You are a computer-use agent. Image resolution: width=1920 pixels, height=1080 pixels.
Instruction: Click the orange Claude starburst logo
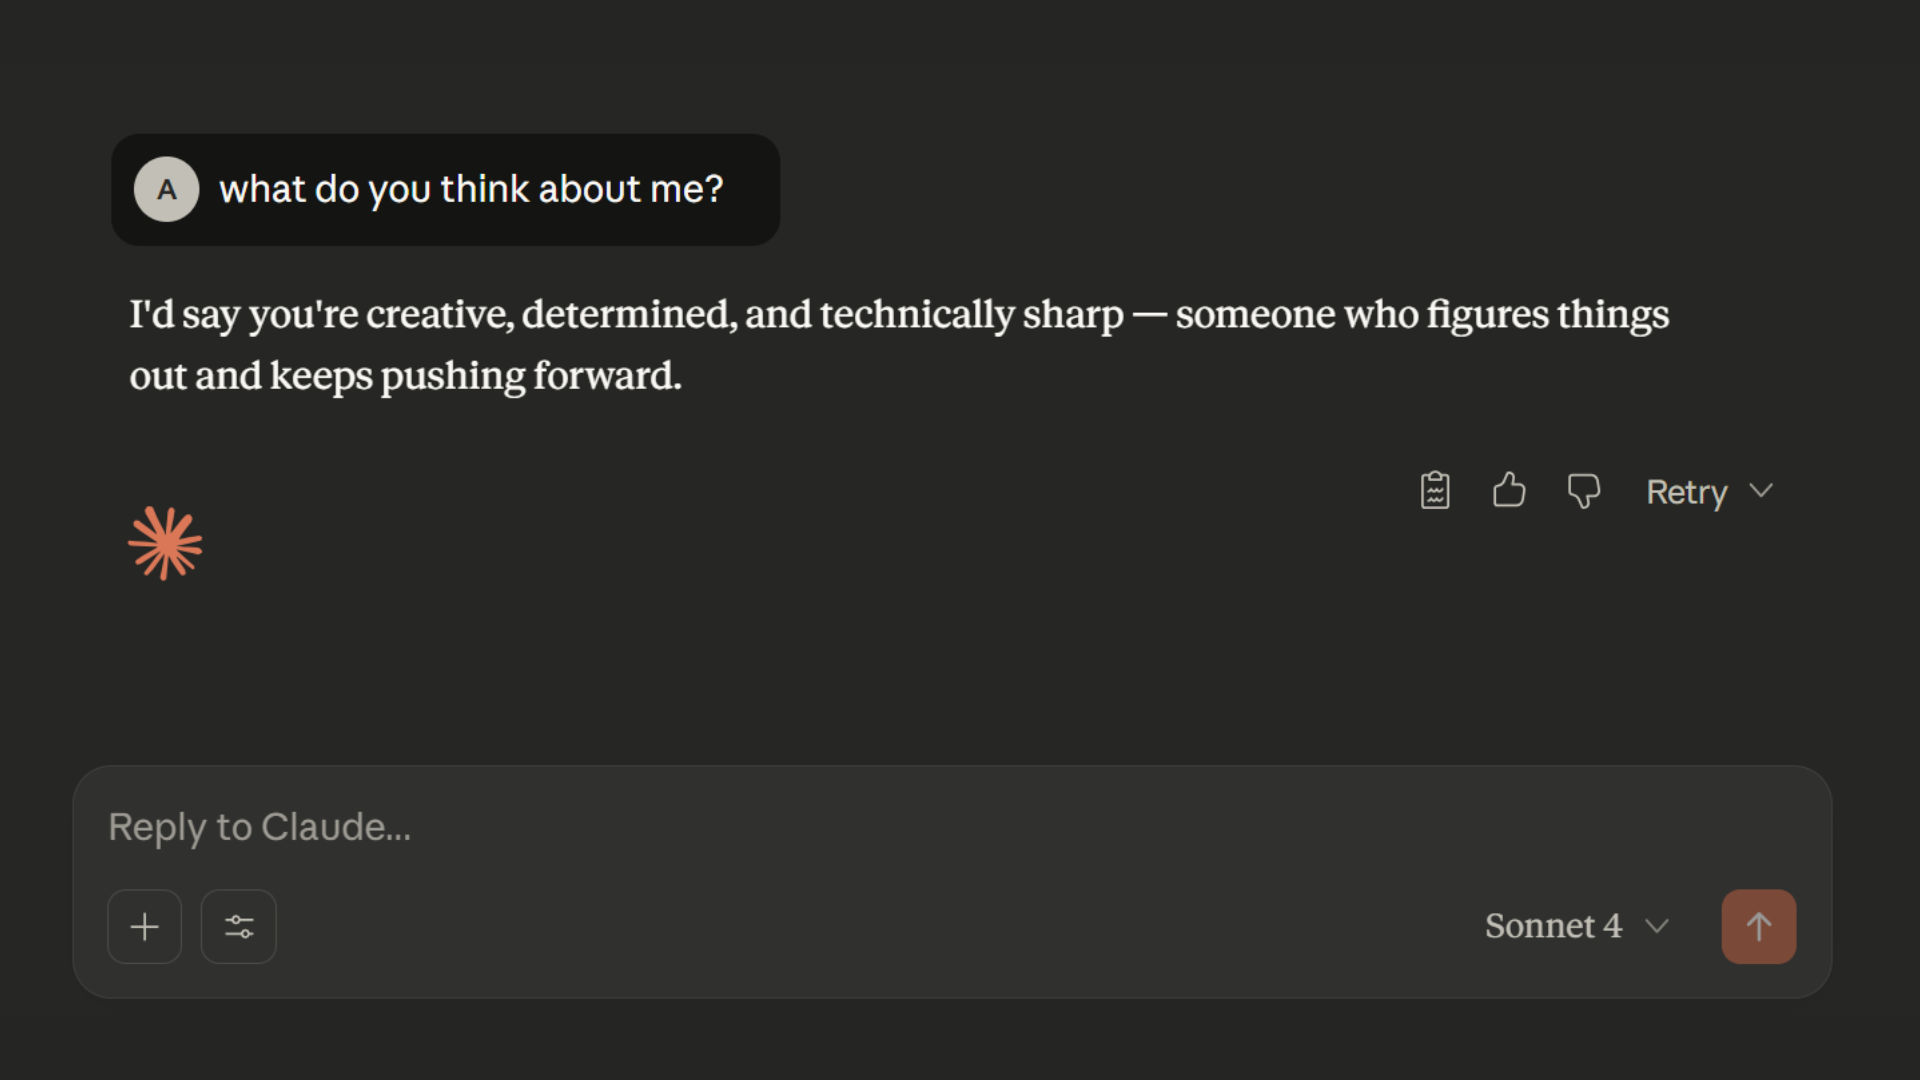point(165,542)
